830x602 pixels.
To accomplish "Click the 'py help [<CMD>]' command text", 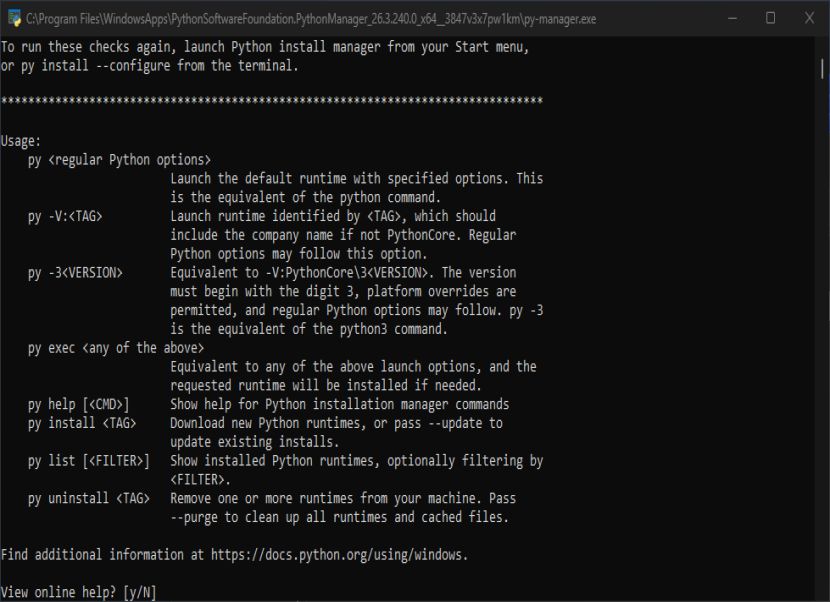I will click(x=78, y=405).
